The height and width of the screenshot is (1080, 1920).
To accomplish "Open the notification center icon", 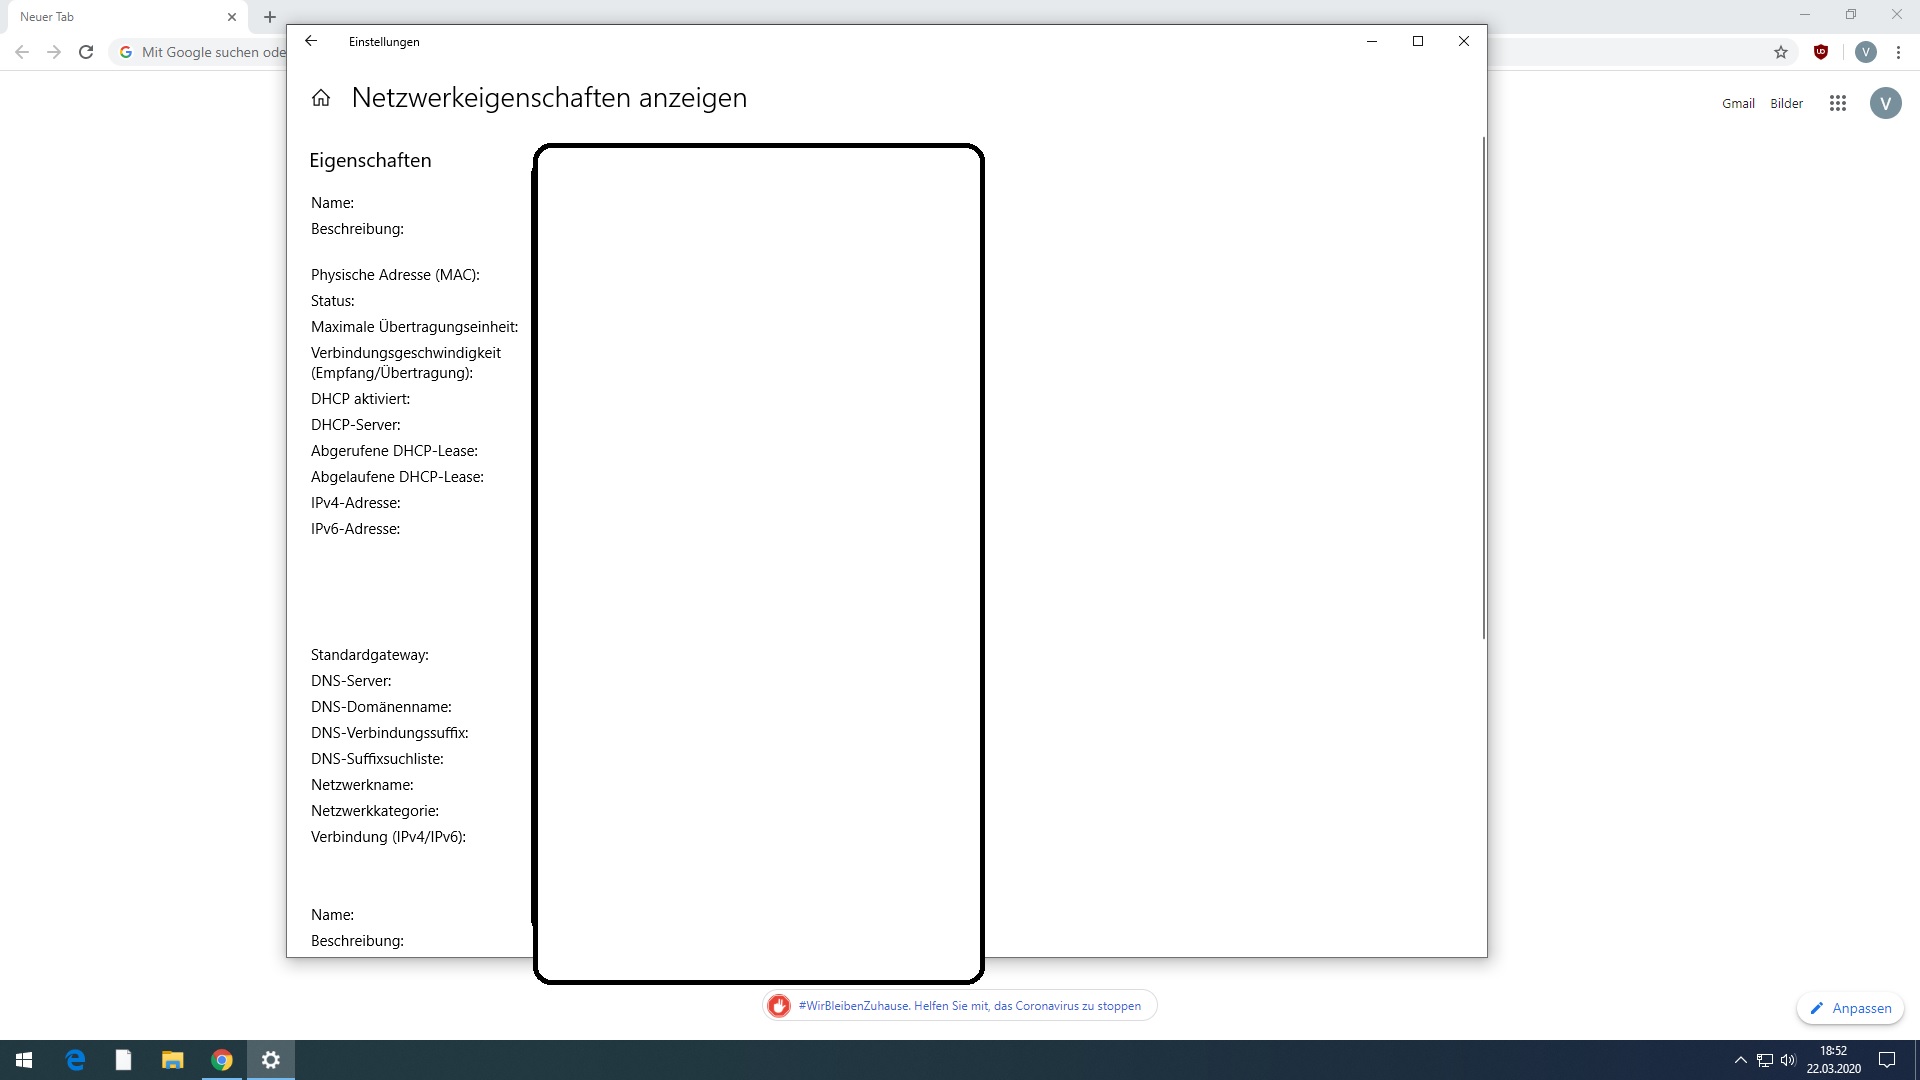I will pyautogui.click(x=1887, y=1060).
